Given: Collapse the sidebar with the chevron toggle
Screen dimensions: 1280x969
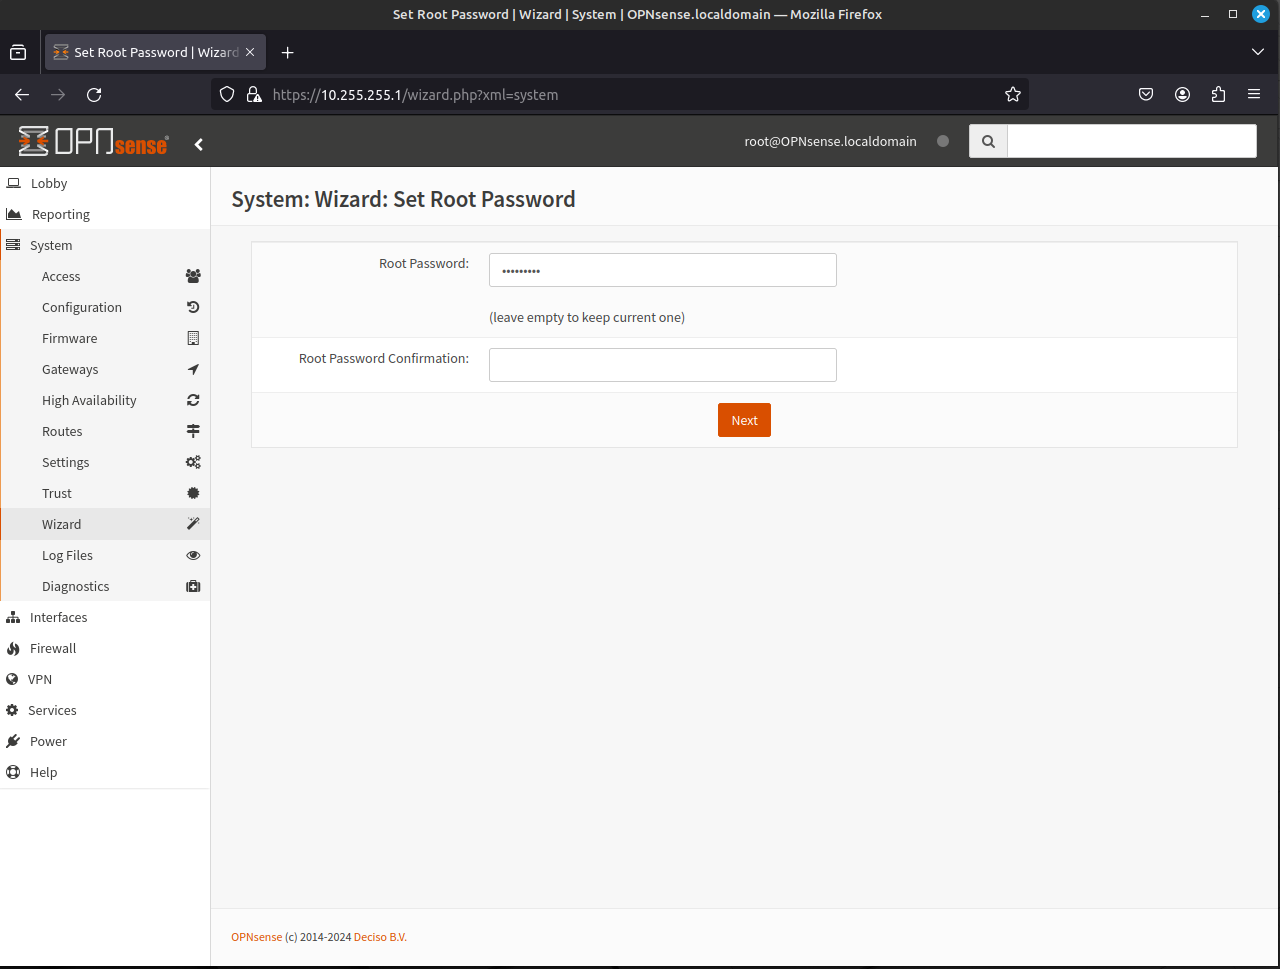Looking at the screenshot, I should coord(199,144).
